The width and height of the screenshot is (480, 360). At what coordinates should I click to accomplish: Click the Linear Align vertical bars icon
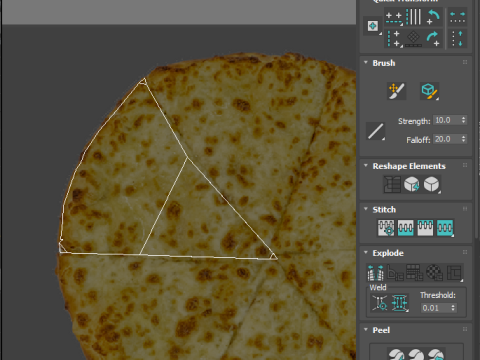[414, 17]
